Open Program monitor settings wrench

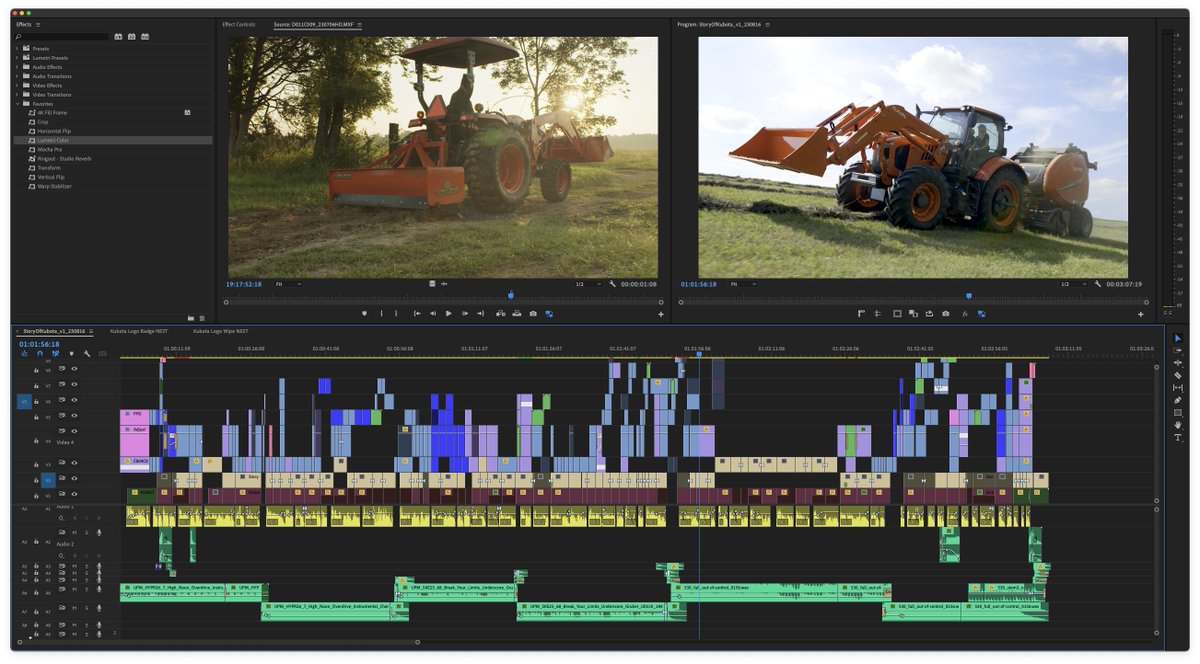pos(1098,284)
